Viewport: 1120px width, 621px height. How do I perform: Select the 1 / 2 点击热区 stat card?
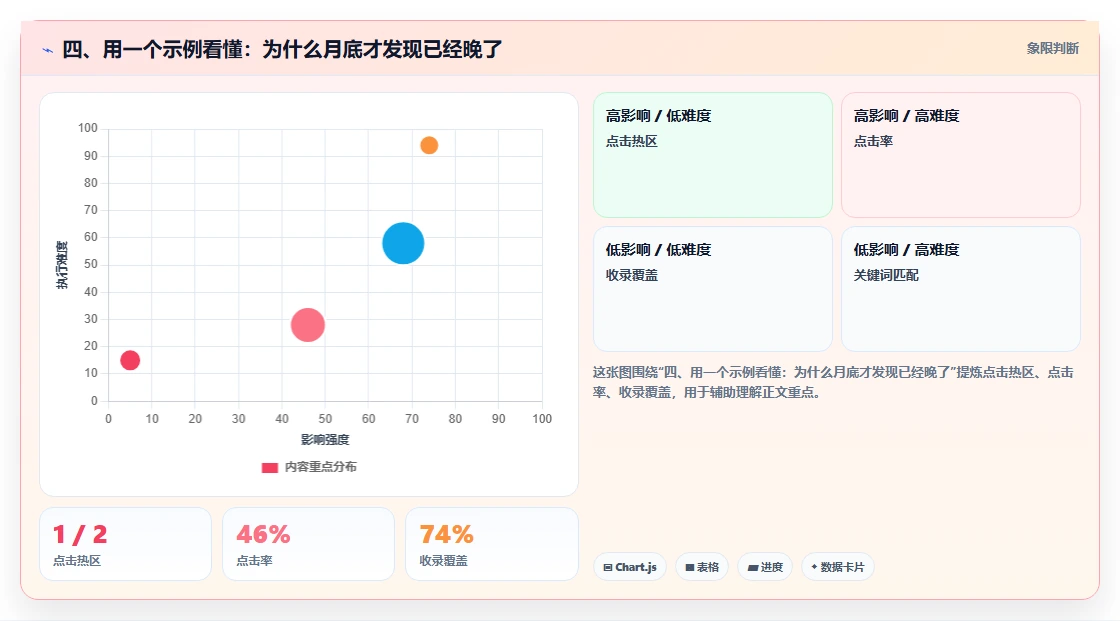(x=126, y=544)
